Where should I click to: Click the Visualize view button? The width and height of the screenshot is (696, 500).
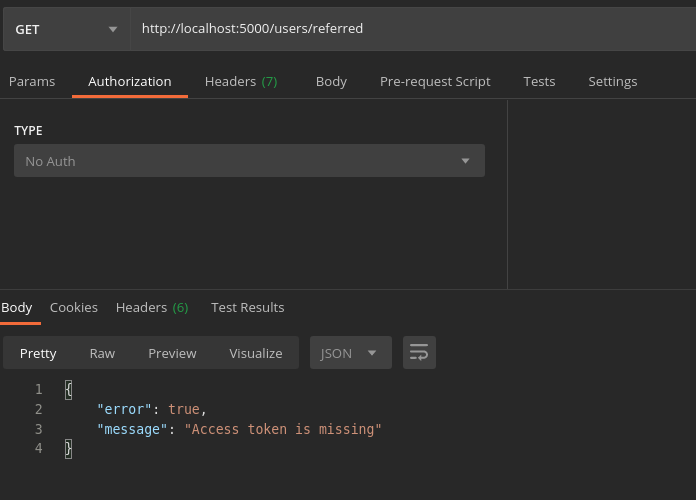coord(256,353)
